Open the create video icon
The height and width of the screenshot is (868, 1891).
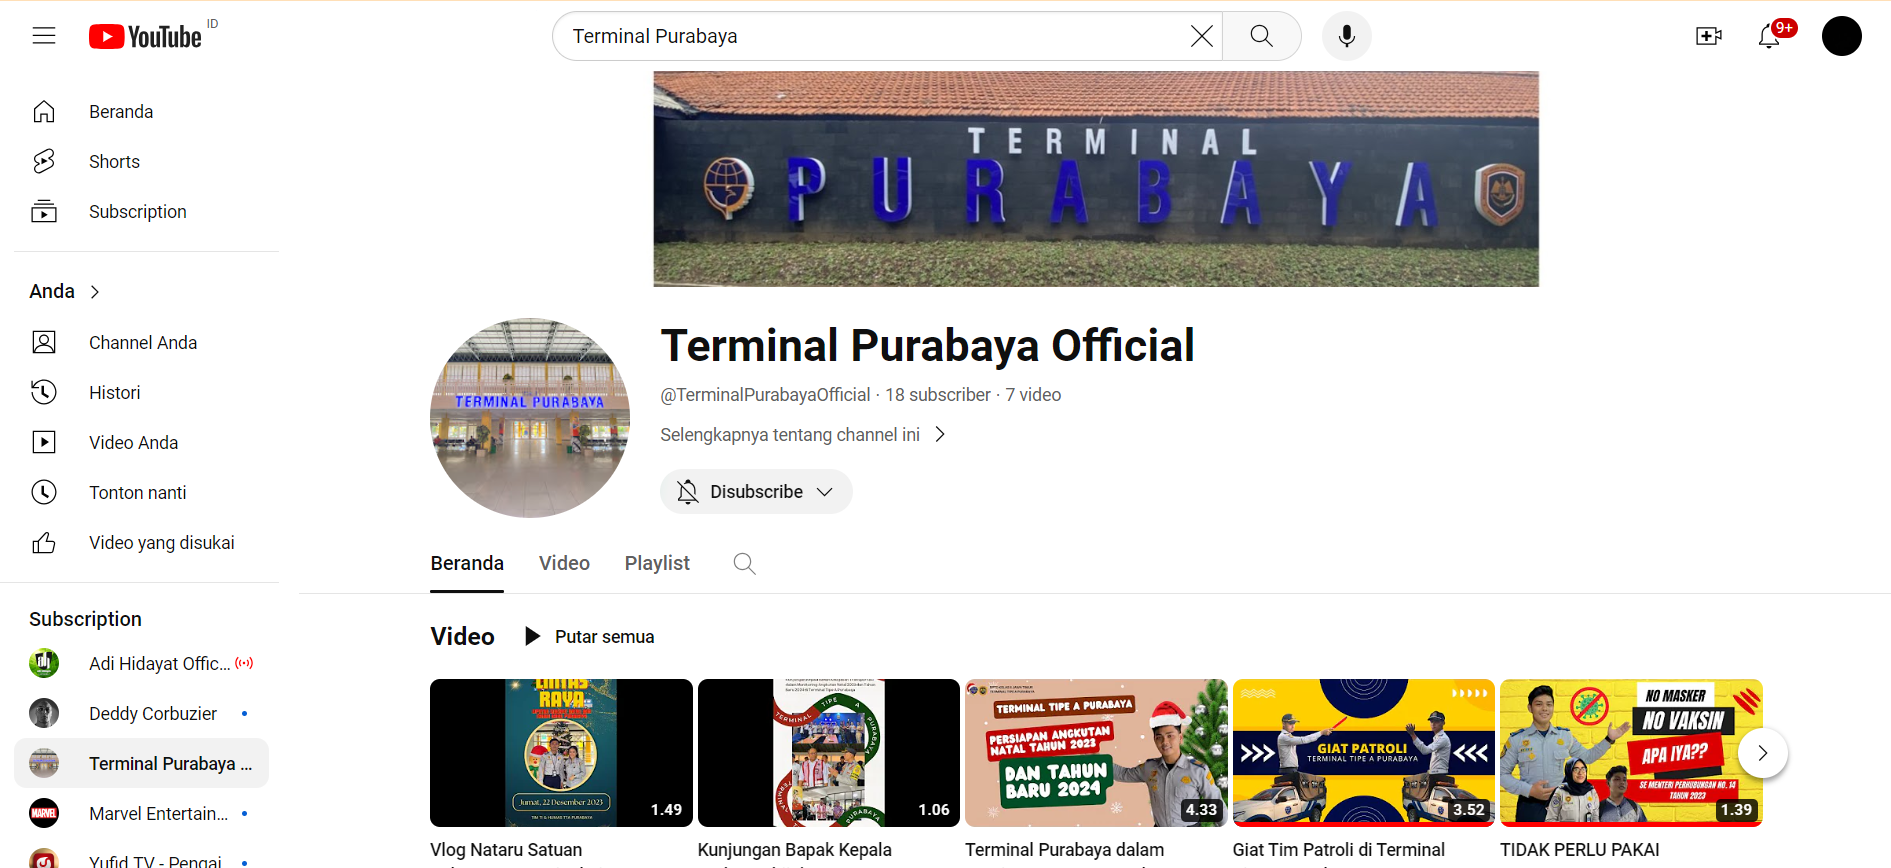point(1708,37)
